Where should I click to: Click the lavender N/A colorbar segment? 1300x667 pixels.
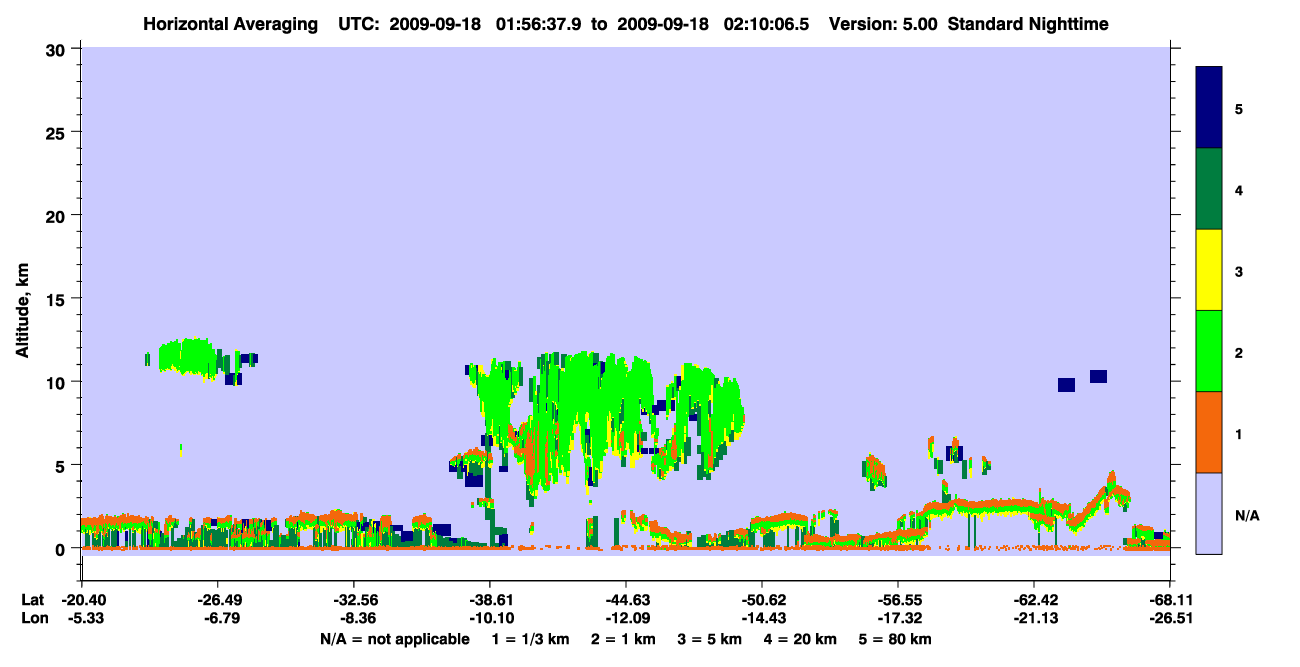pyautogui.click(x=1209, y=513)
